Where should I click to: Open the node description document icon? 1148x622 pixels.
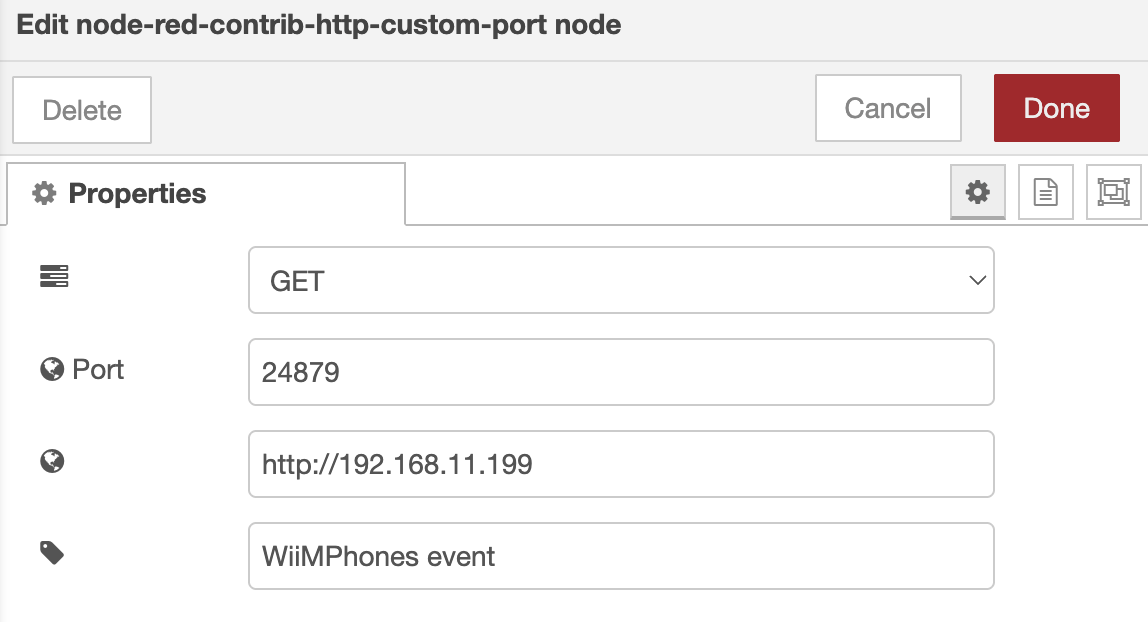(x=1045, y=191)
